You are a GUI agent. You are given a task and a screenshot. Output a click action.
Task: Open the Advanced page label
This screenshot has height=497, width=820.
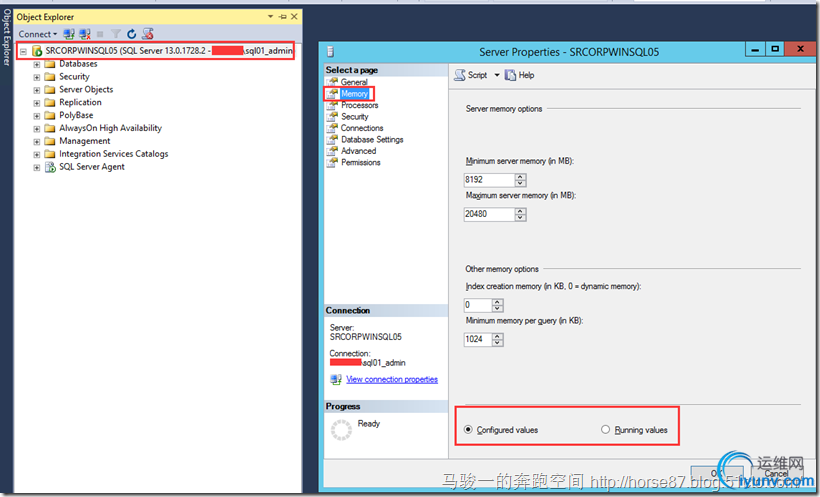tap(358, 151)
